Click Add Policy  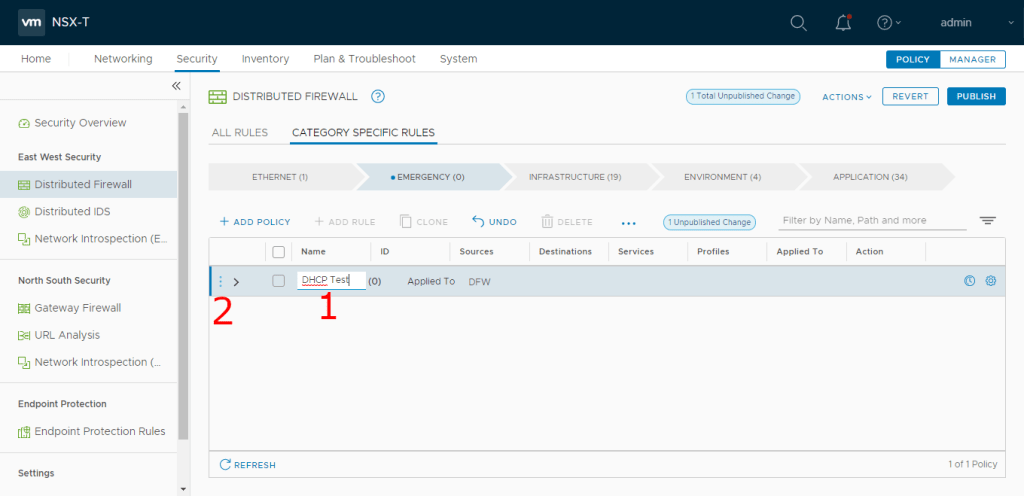point(254,222)
